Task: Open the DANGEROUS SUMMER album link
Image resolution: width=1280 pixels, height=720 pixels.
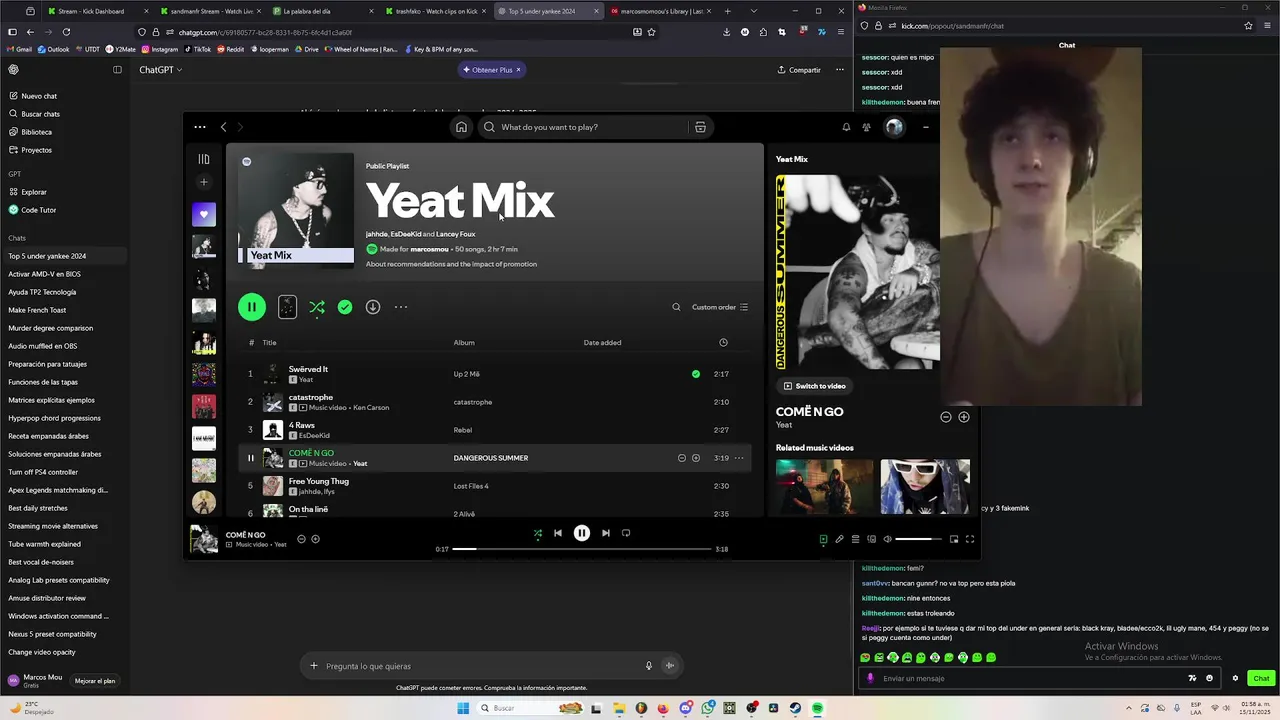Action: 491,458
